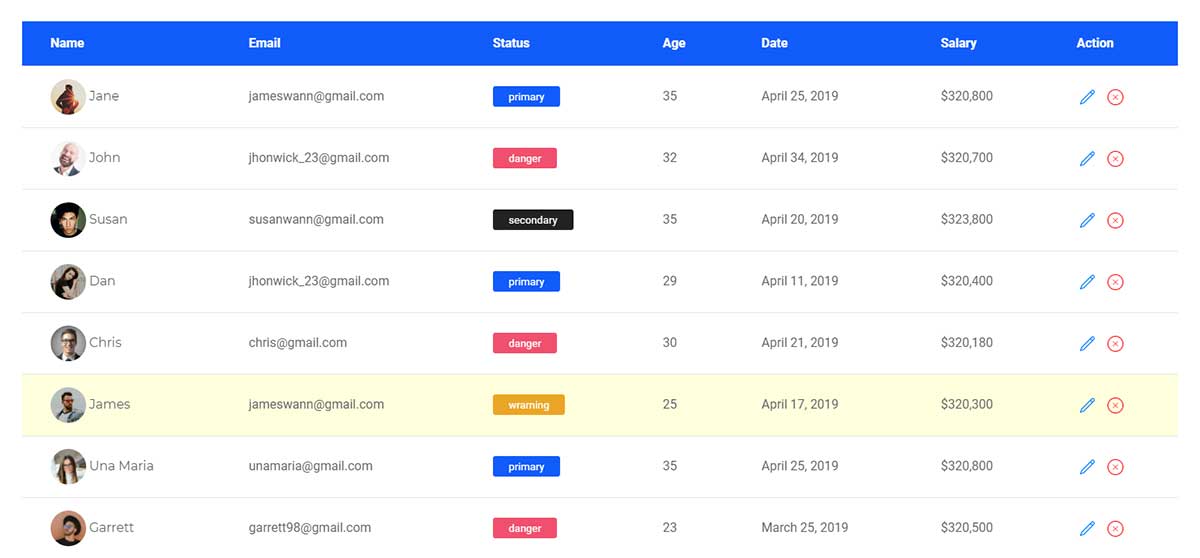Select salary $320,400 in Dan's row
Image resolution: width=1200 pixels, height=558 pixels.
pos(967,282)
